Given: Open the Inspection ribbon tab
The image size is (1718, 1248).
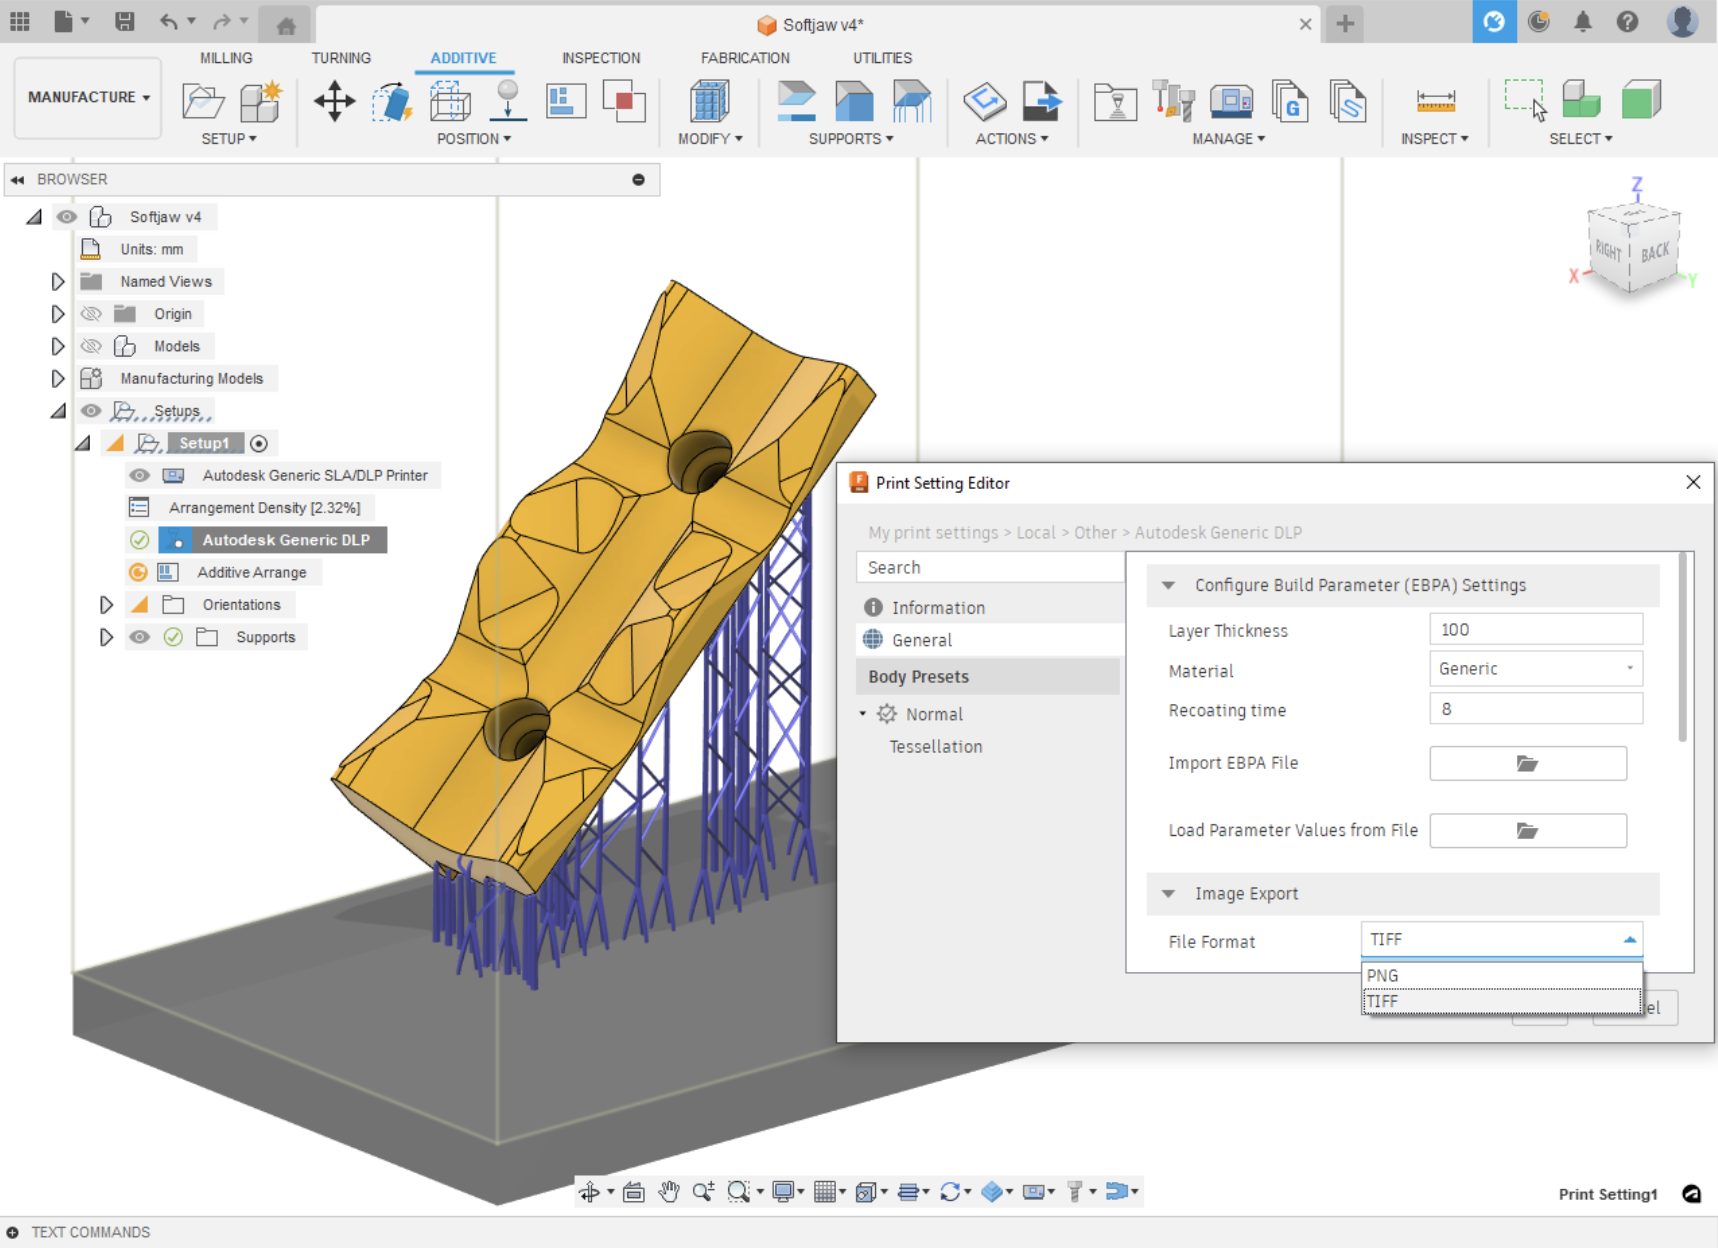Looking at the screenshot, I should coord(600,58).
